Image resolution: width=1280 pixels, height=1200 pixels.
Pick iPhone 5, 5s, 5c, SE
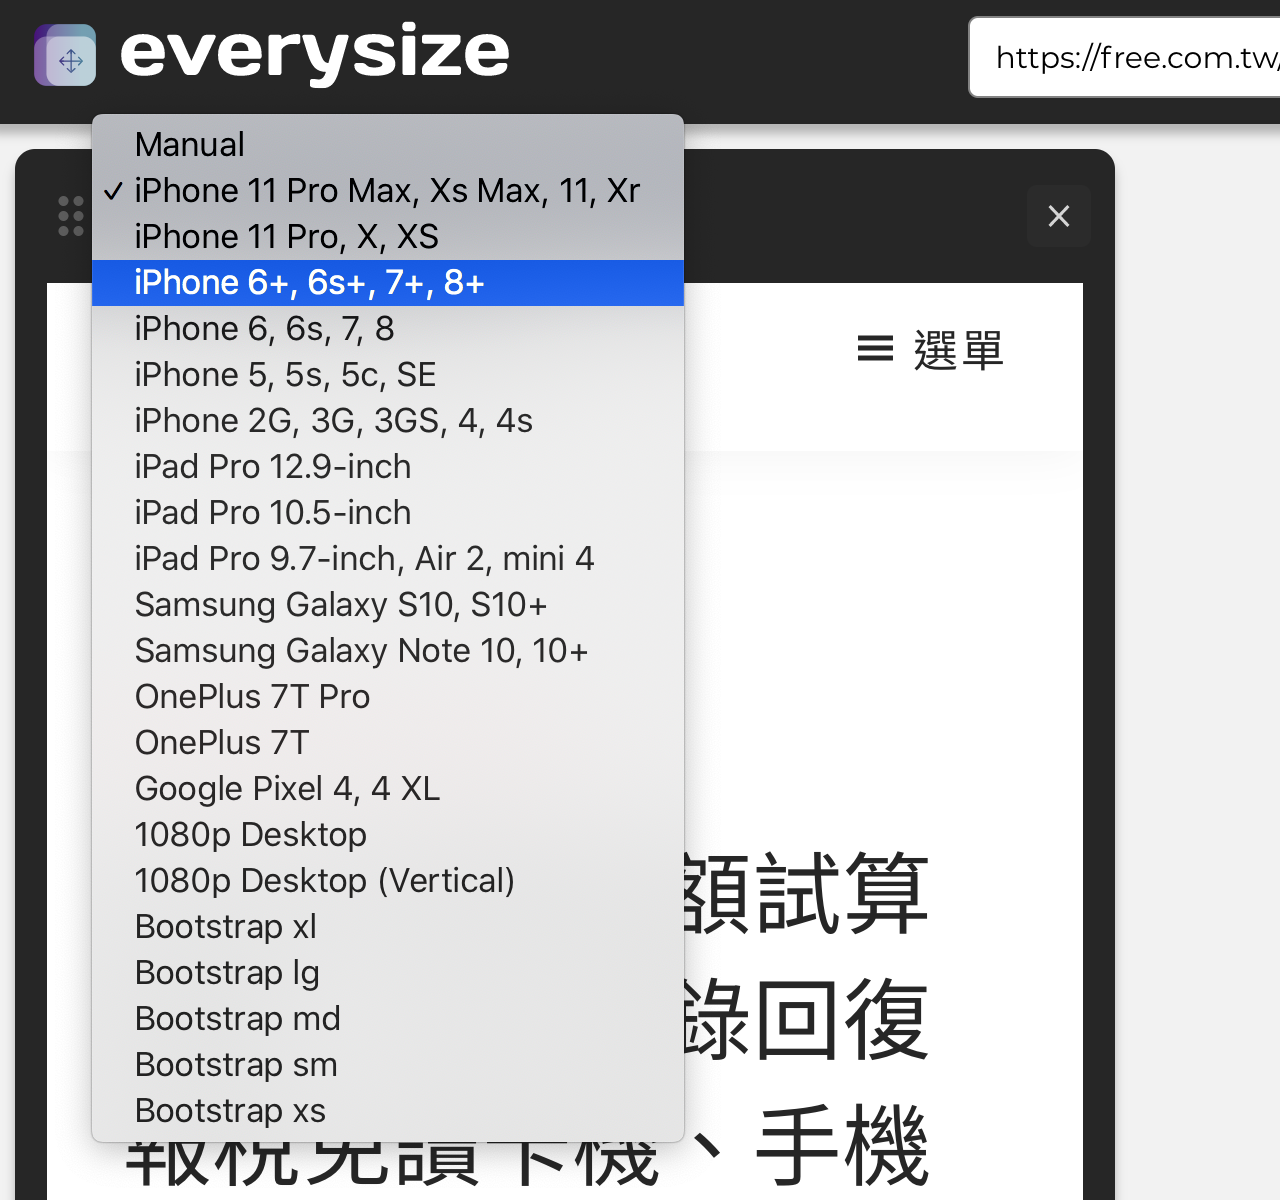pyautogui.click(x=388, y=375)
